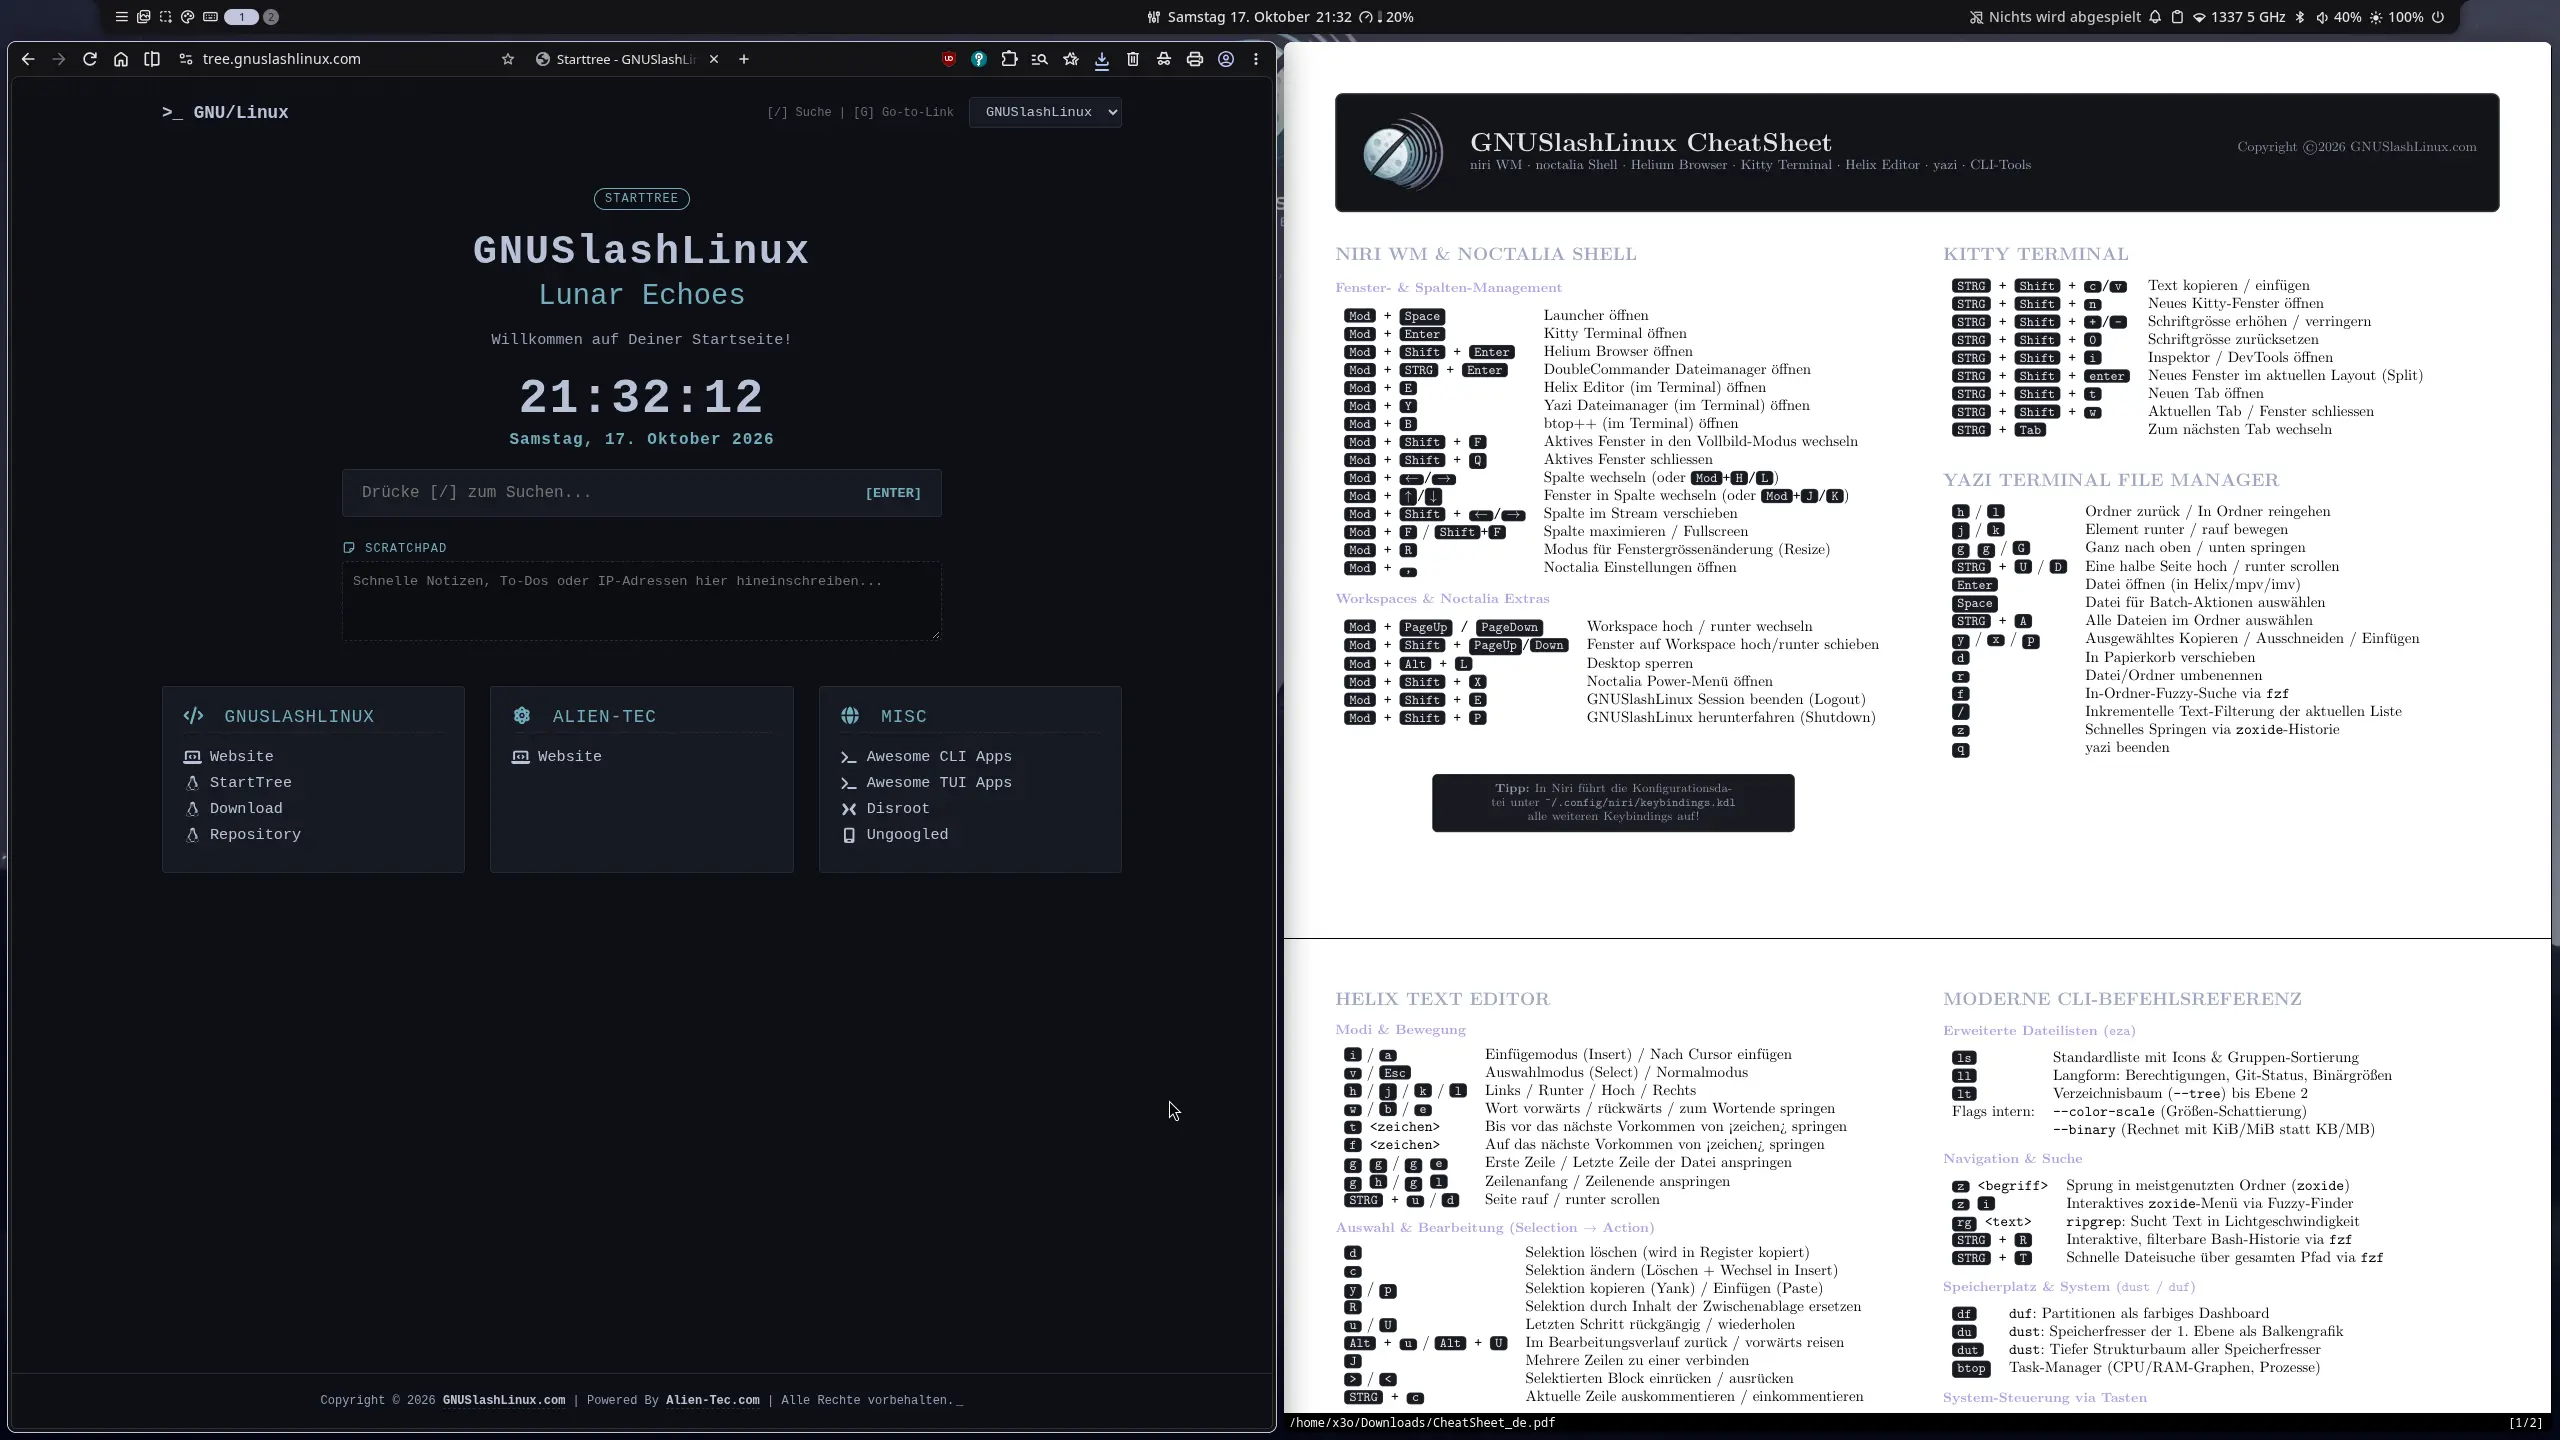Viewport: 2560px width, 1440px height.
Task: Open the Repository link
Action: click(254, 834)
